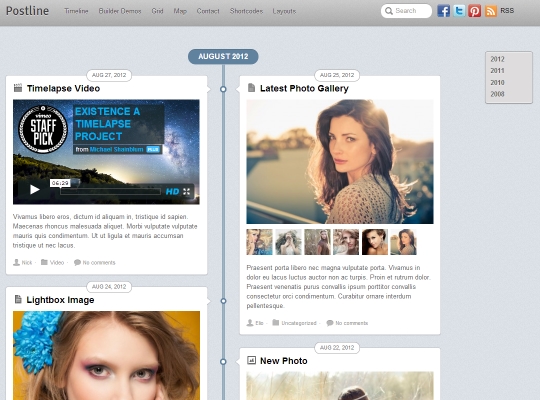The image size is (540, 400).
Task: Open the Timelapse Video post title
Action: tap(63, 88)
